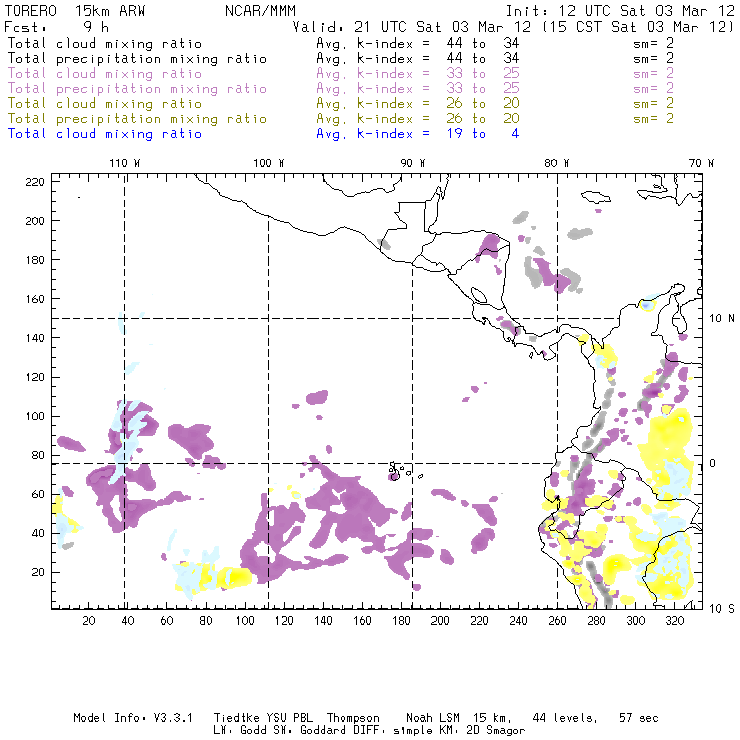Click the y-axis tick label "220"
The image size is (740, 740).
point(35,182)
